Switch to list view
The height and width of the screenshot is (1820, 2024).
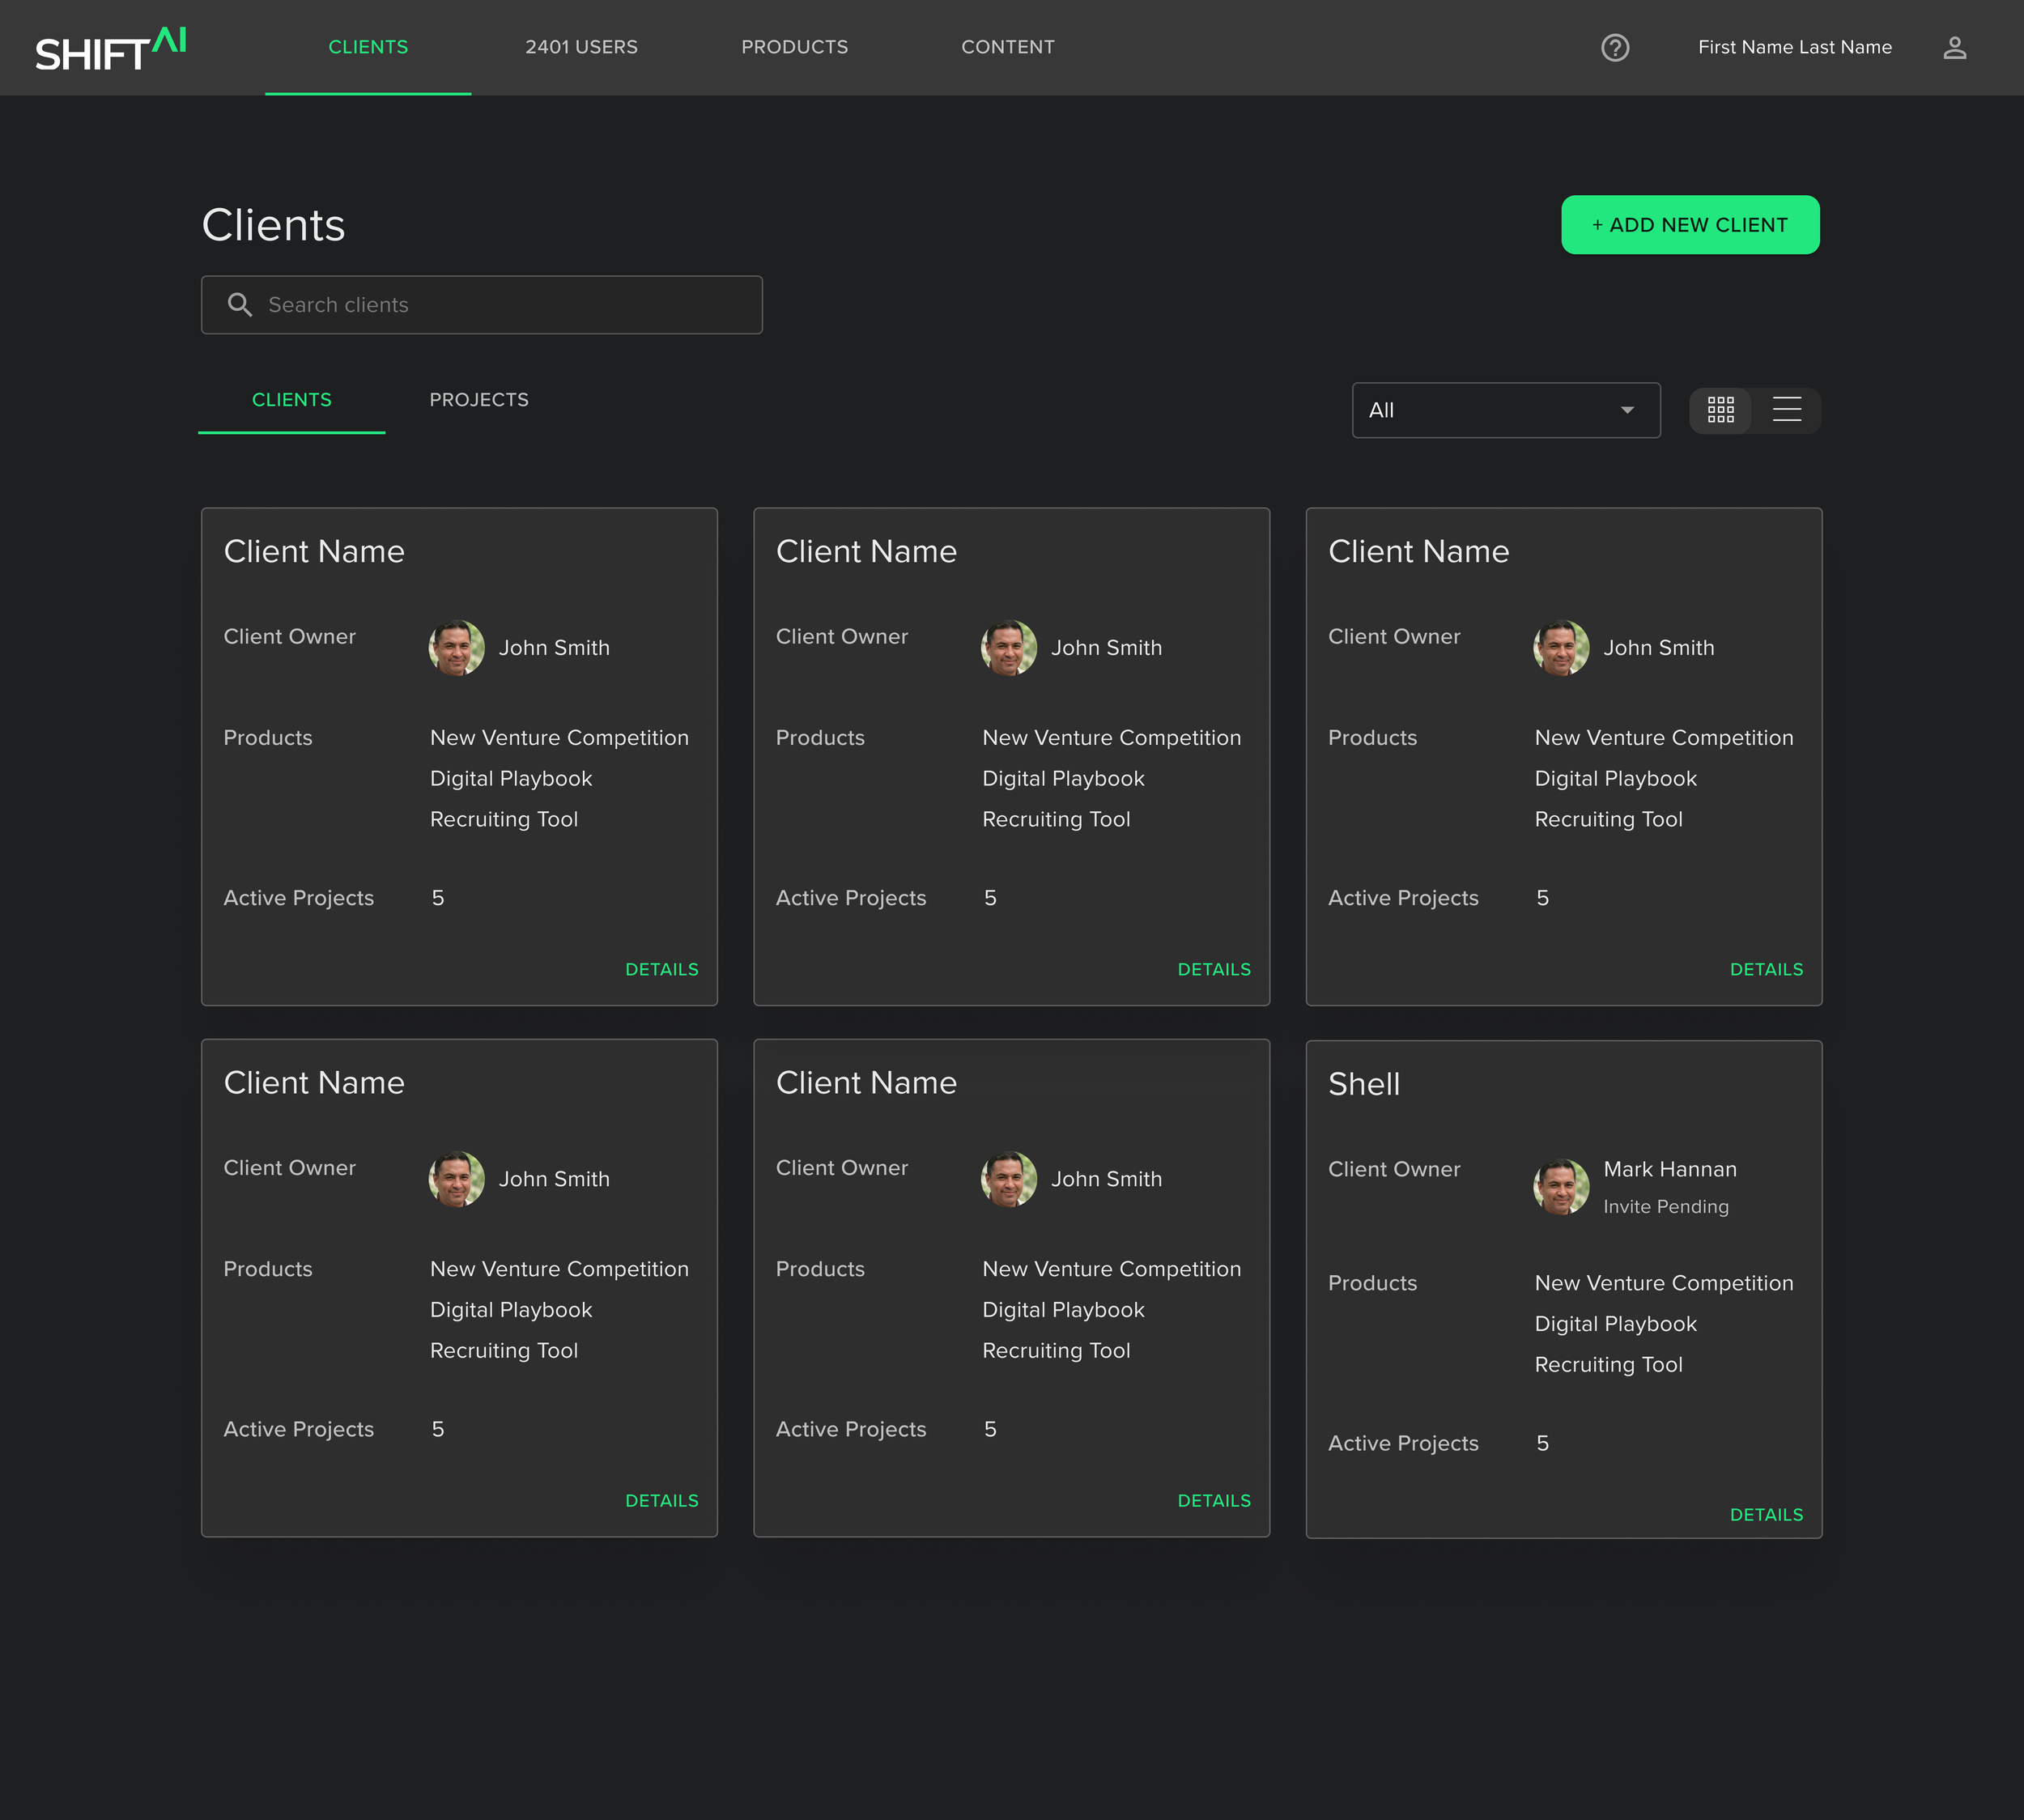[1786, 410]
